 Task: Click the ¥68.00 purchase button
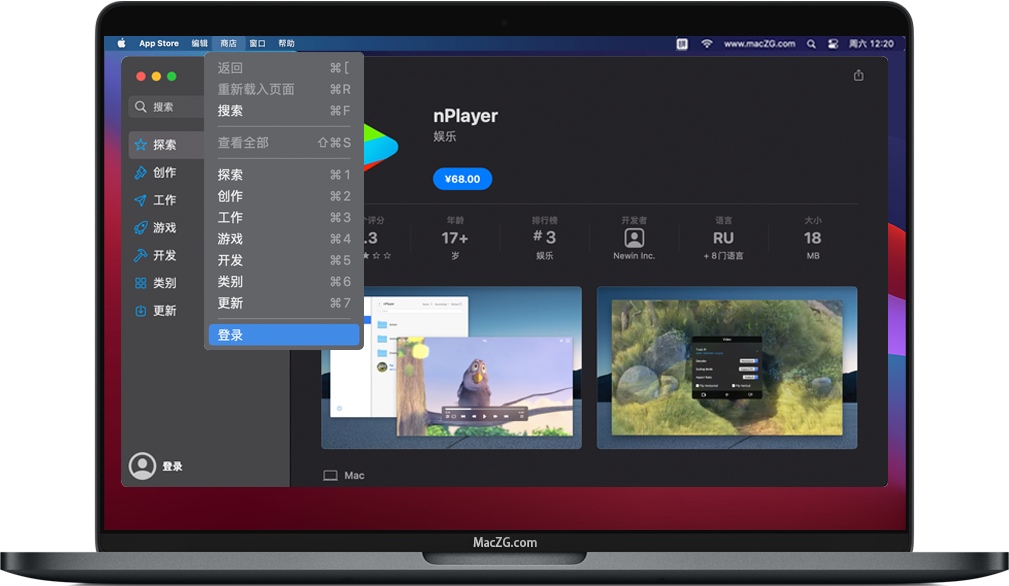[x=461, y=178]
